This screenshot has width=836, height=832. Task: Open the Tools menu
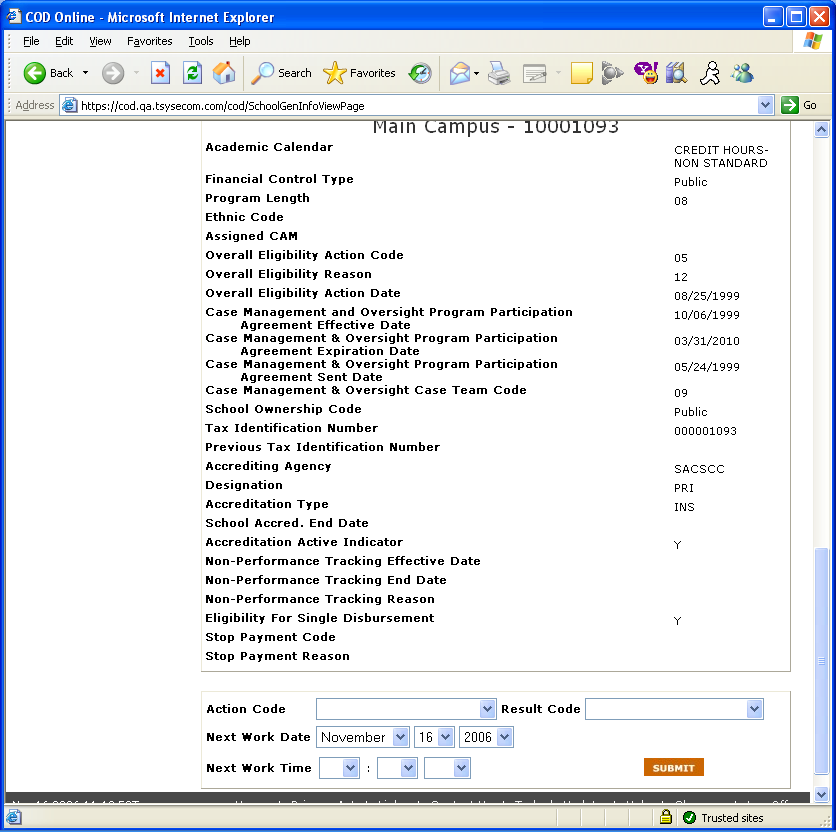pyautogui.click(x=201, y=41)
